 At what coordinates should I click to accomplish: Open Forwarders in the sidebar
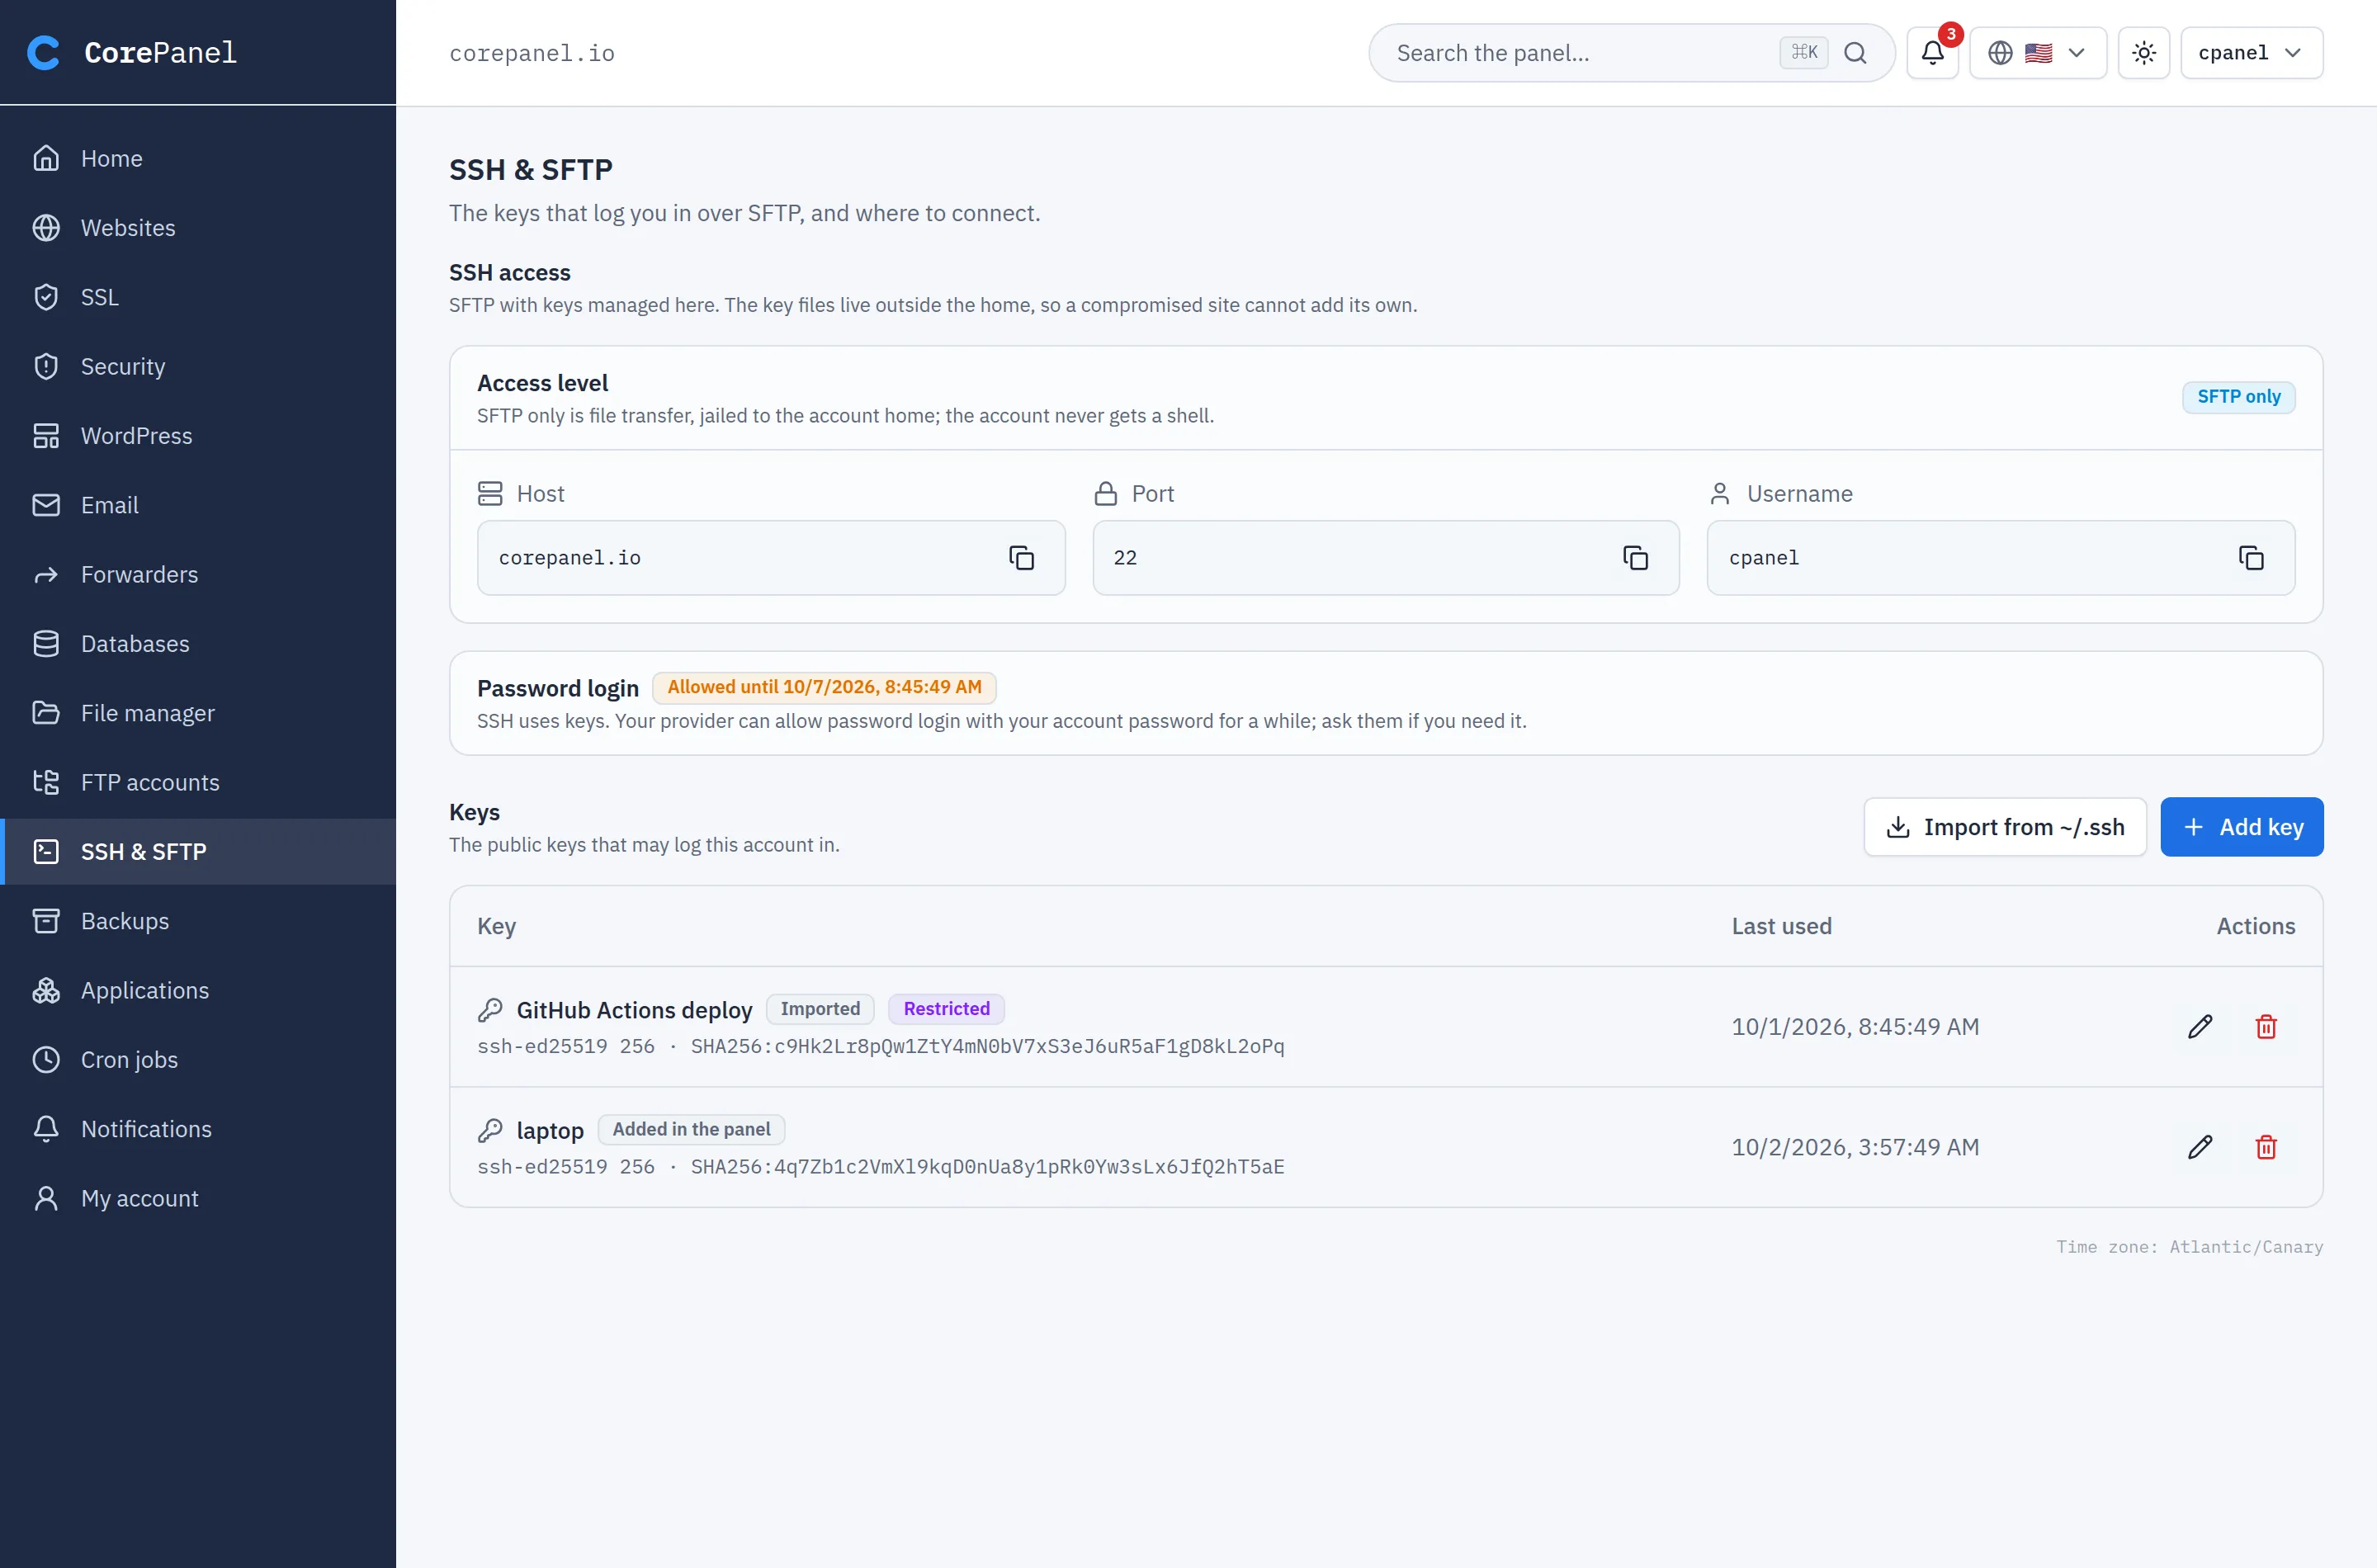(198, 575)
